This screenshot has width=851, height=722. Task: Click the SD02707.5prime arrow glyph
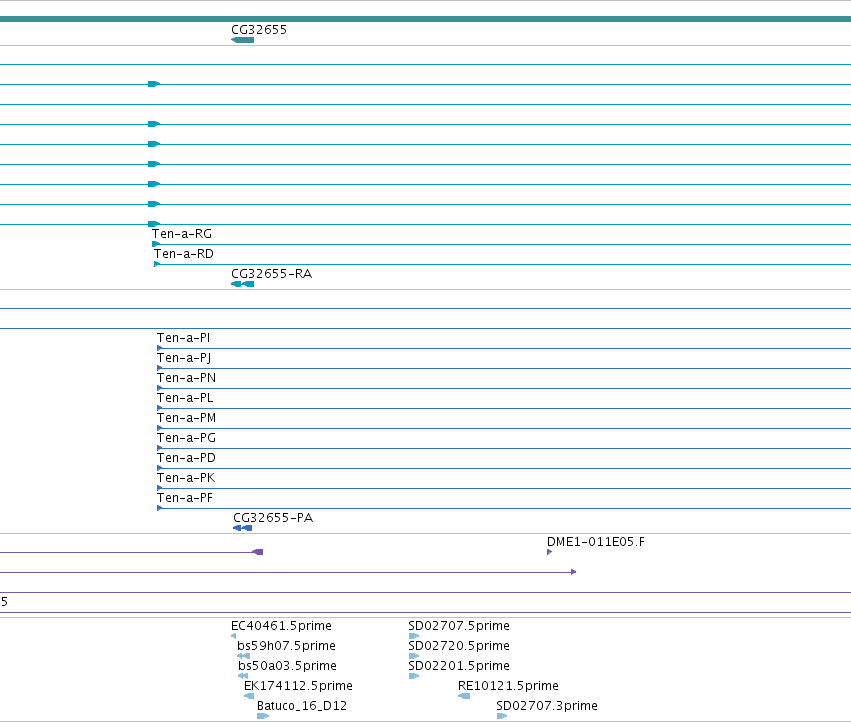[x=414, y=636]
